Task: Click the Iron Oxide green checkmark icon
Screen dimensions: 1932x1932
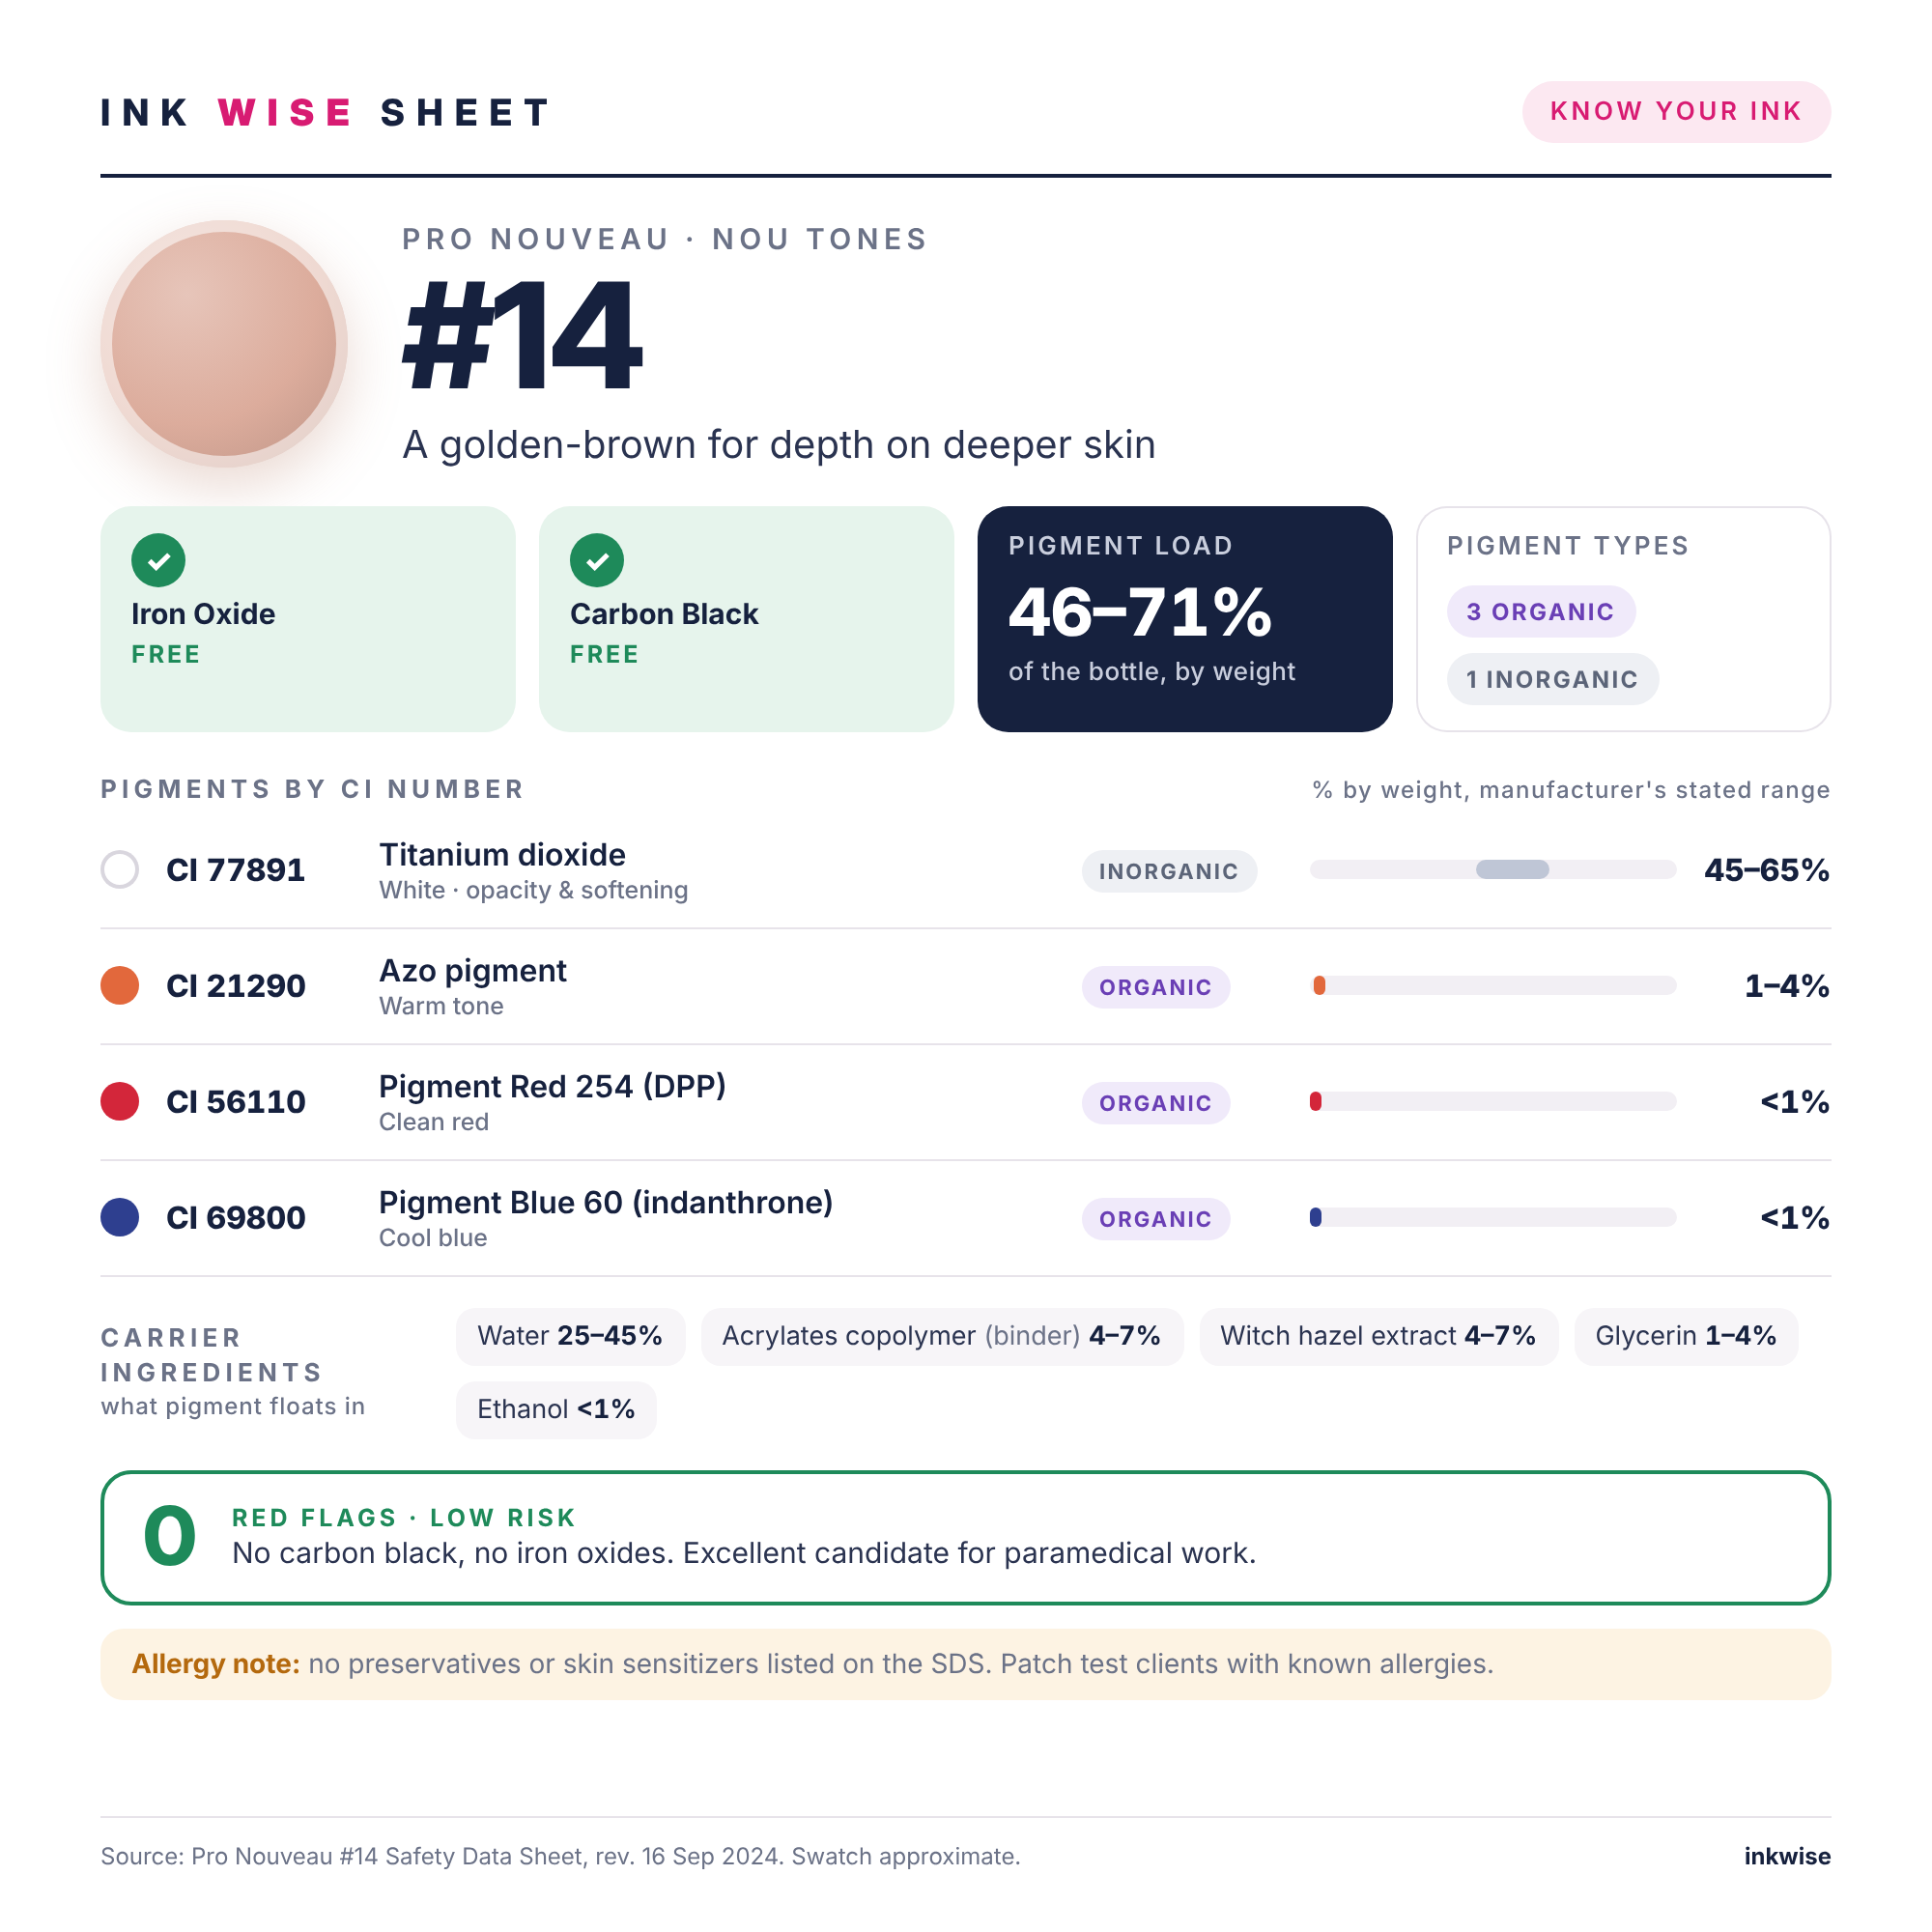Action: click(158, 560)
